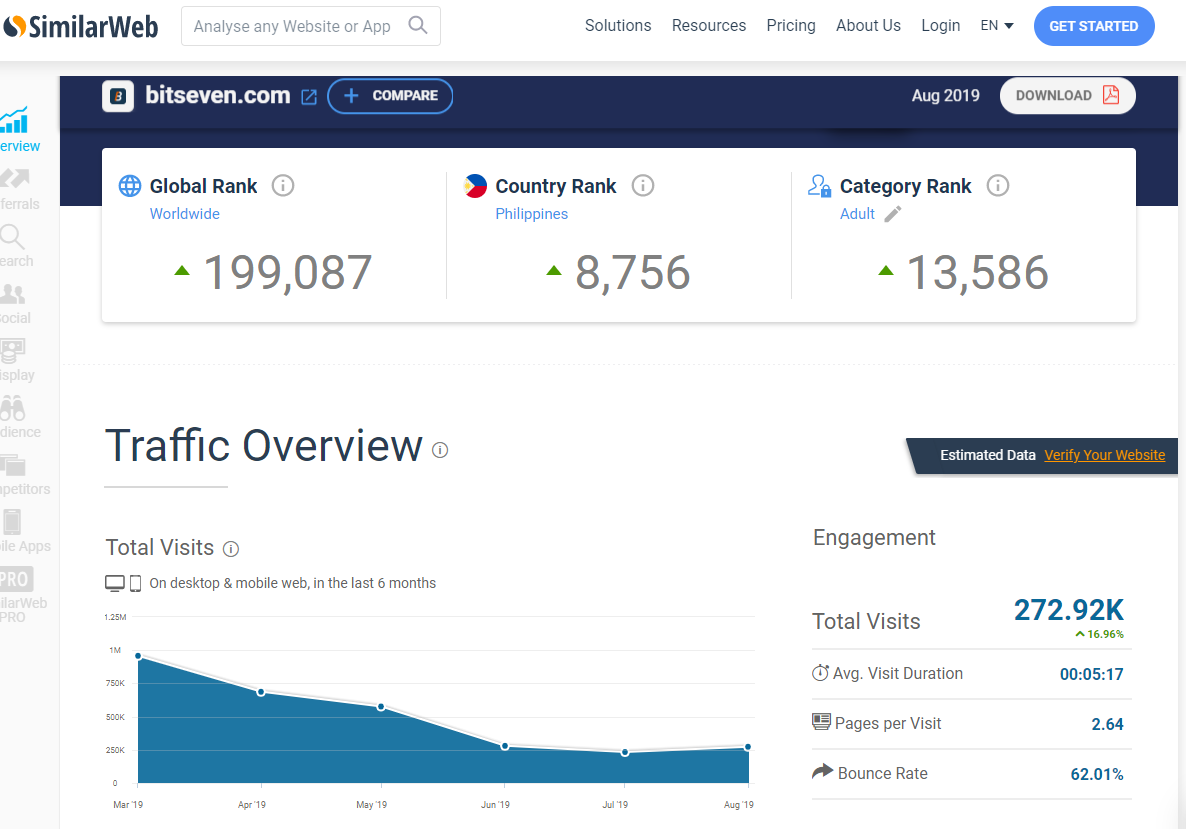
Task: Click the Category Rank value 13,586
Action: pos(977,272)
